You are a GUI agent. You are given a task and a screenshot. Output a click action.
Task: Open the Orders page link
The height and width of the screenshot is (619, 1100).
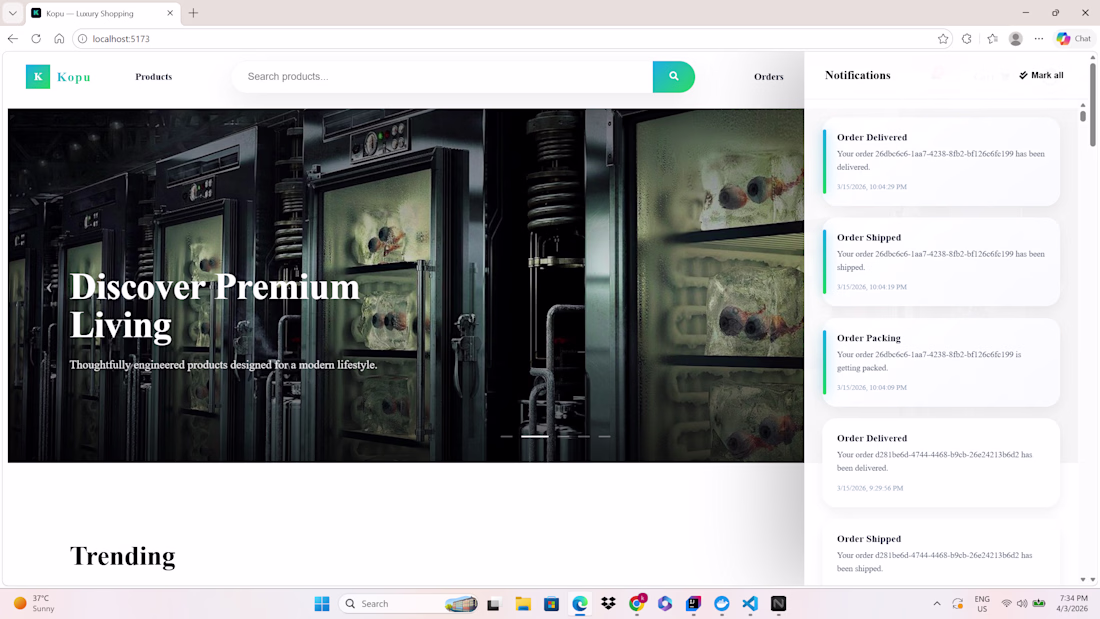pos(769,76)
